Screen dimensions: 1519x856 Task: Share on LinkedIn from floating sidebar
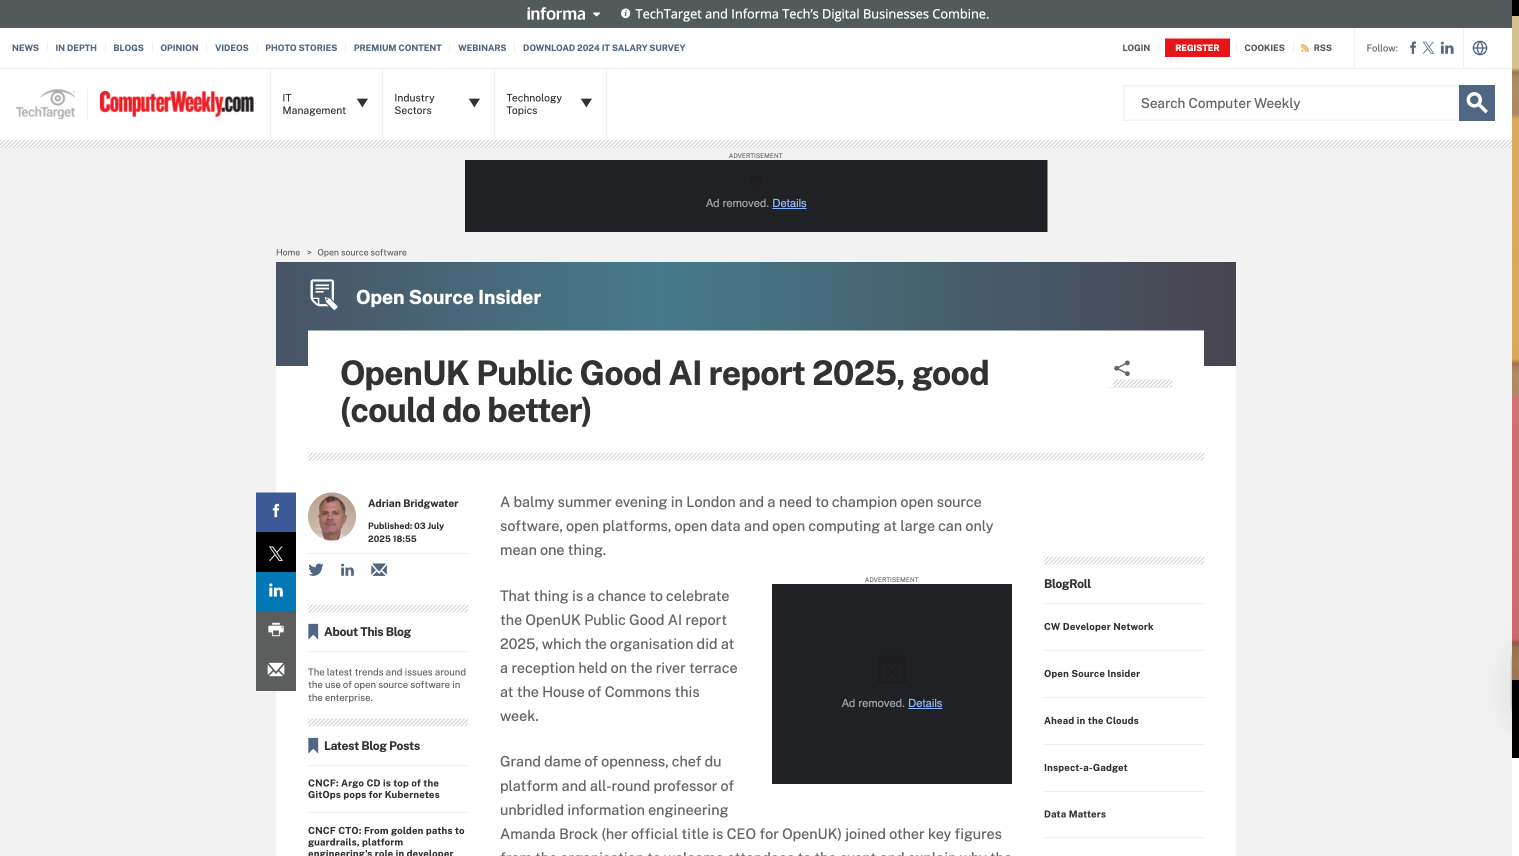point(276,591)
